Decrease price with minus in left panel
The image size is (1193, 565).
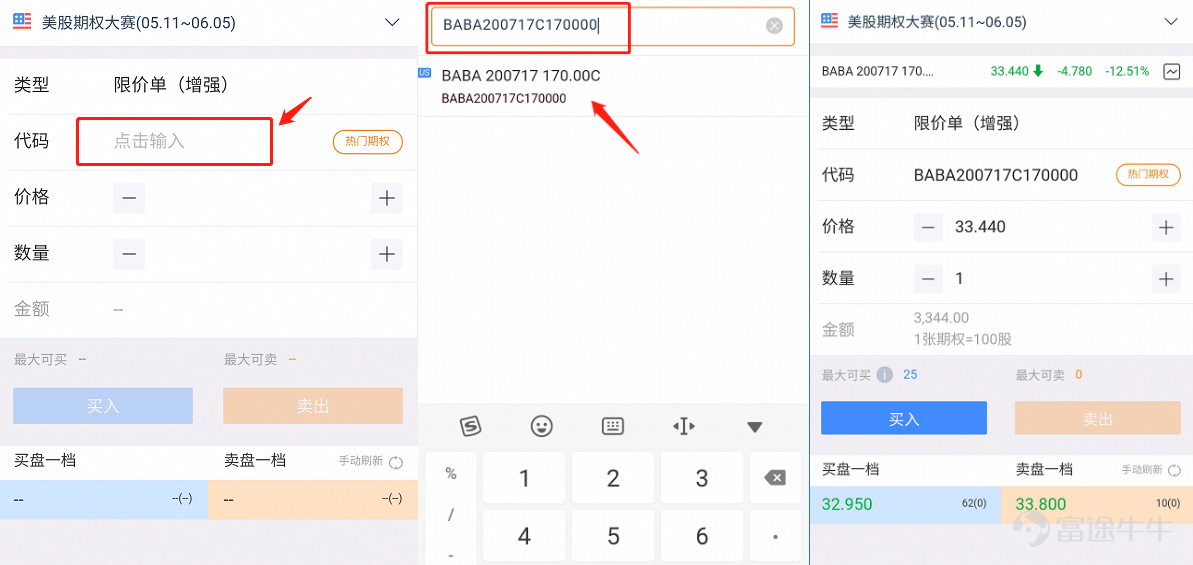pos(129,198)
